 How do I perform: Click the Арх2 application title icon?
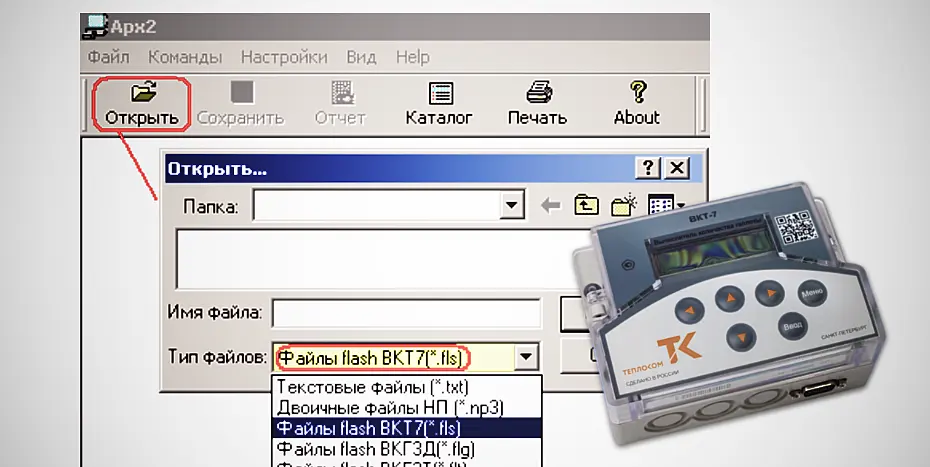click(95, 27)
